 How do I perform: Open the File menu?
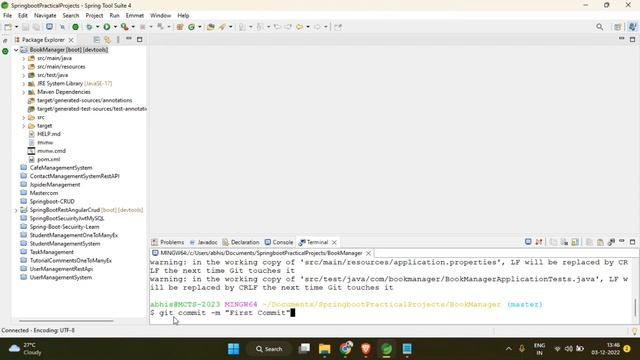tap(7, 16)
